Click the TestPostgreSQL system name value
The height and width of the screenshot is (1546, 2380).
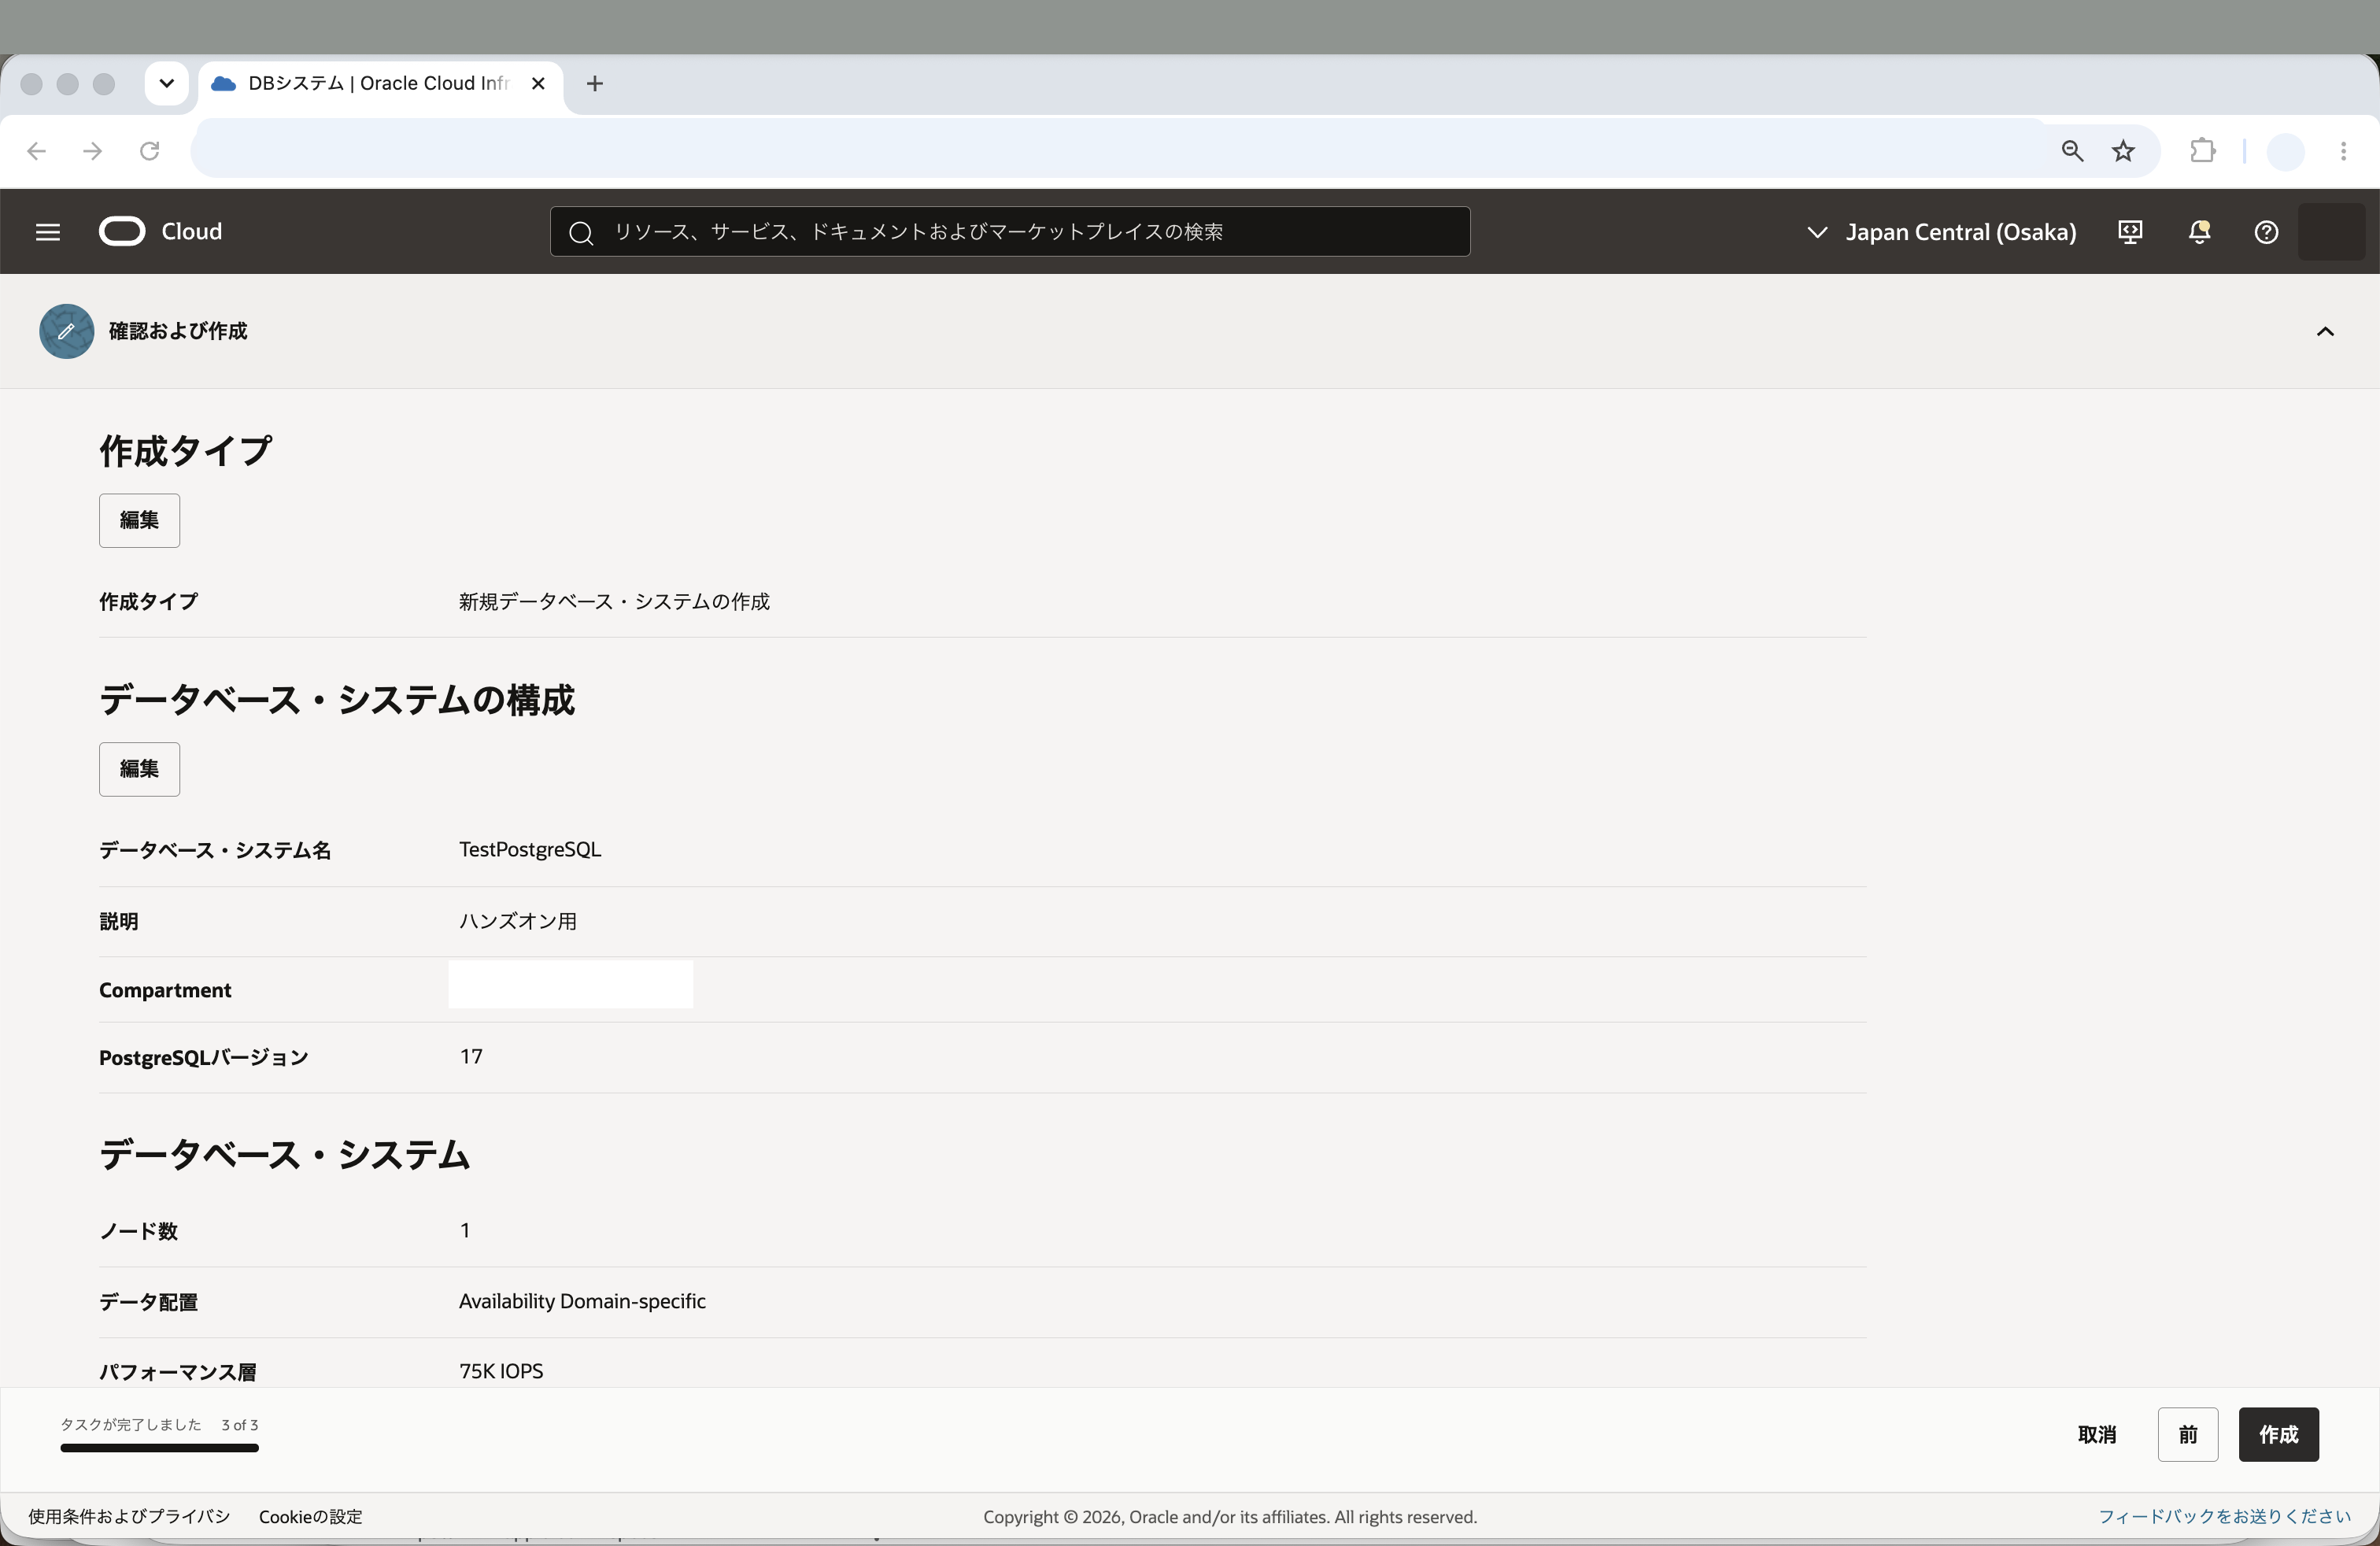coord(530,850)
